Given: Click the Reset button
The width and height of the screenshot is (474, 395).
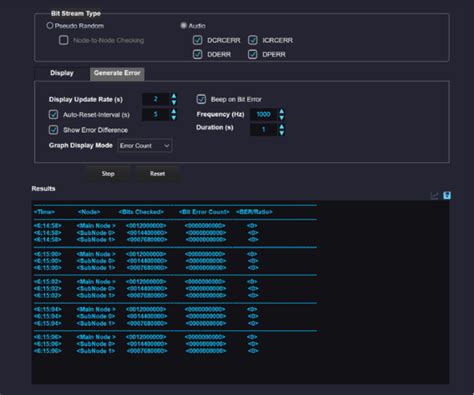Looking at the screenshot, I should (157, 174).
